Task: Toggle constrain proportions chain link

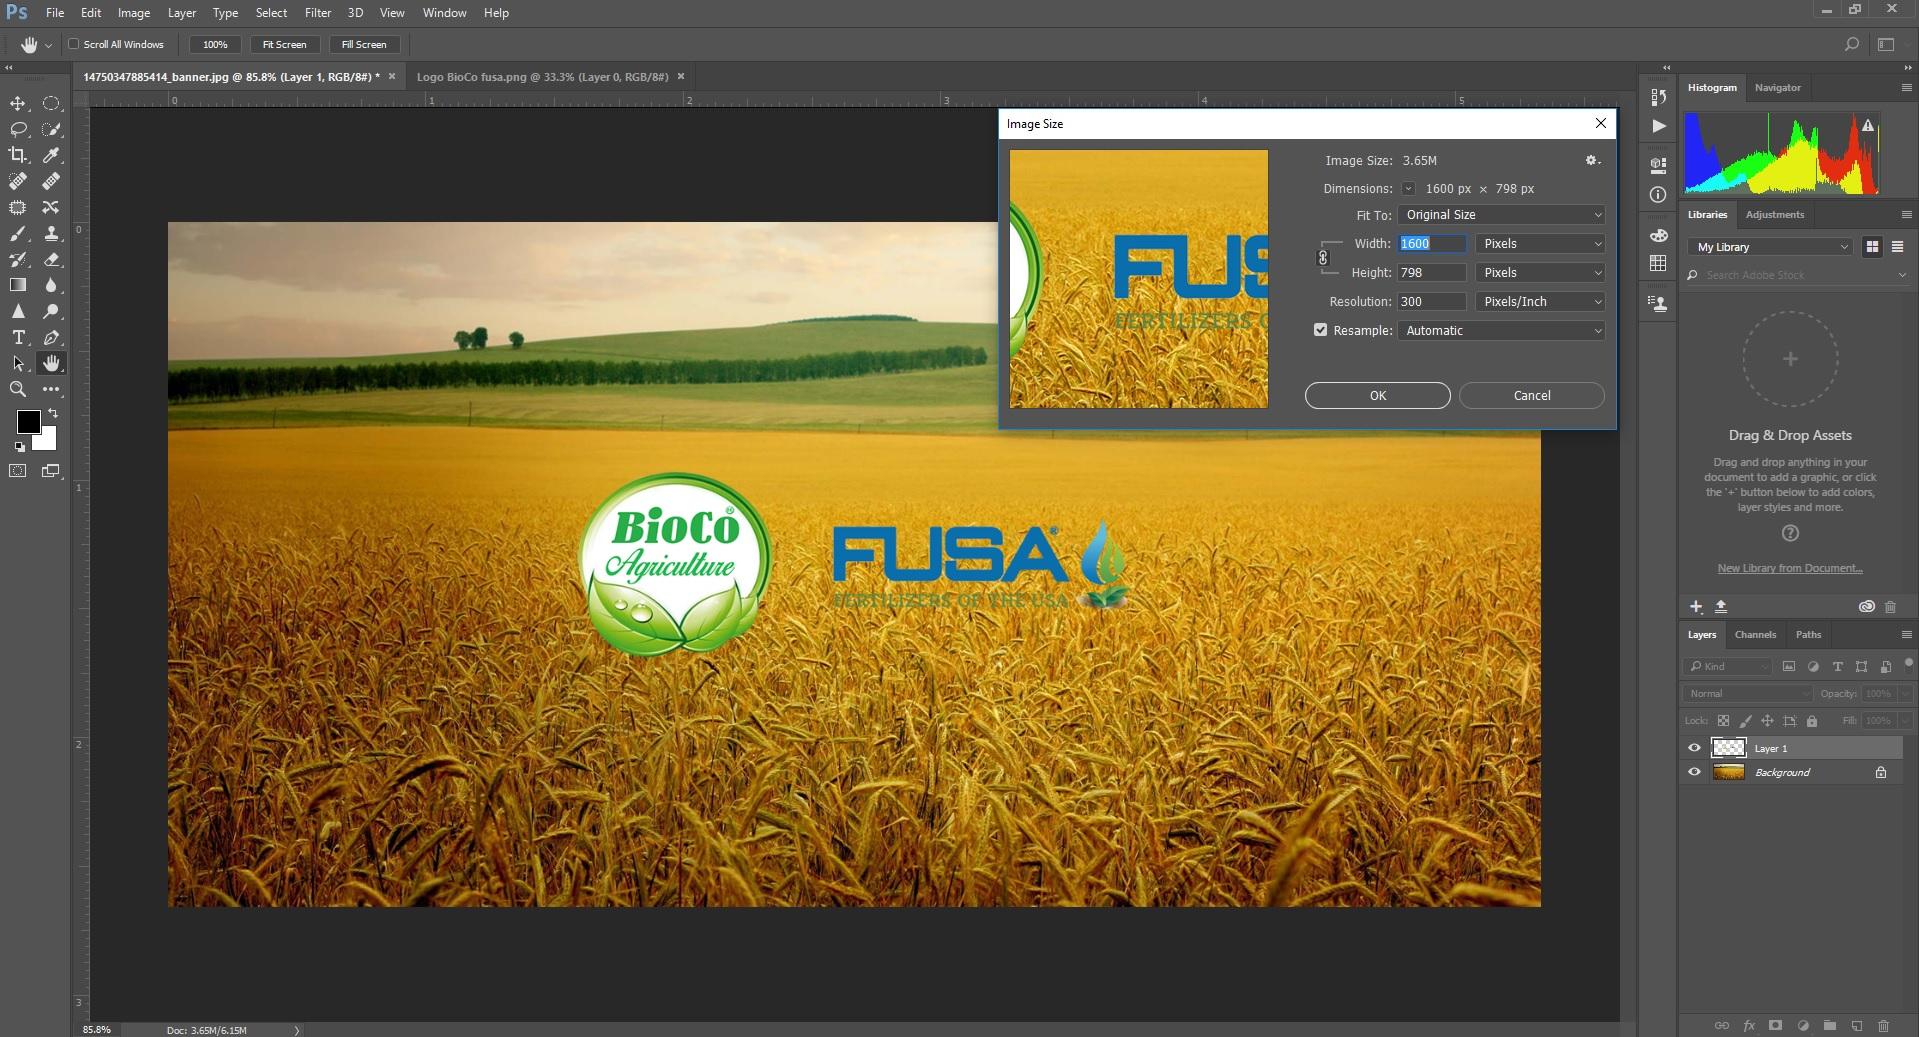Action: 1323,258
